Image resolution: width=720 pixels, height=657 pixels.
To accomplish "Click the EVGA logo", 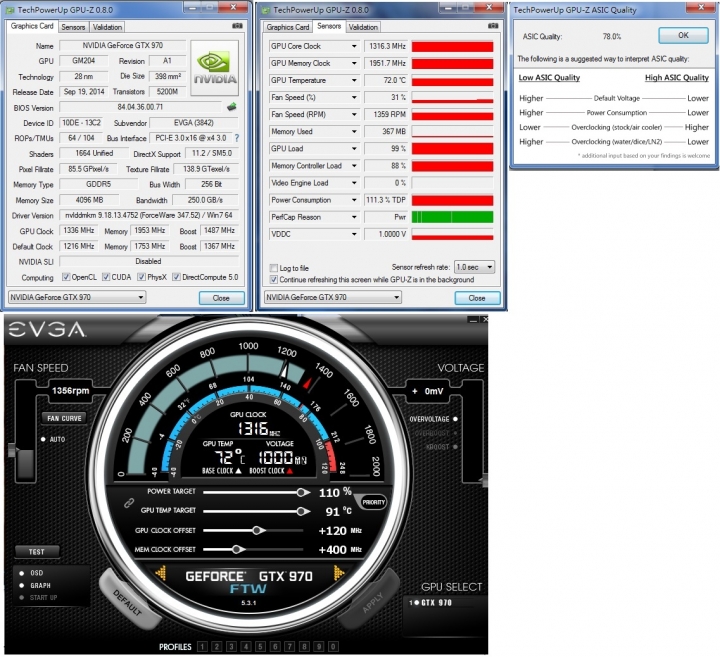I will click(47, 329).
